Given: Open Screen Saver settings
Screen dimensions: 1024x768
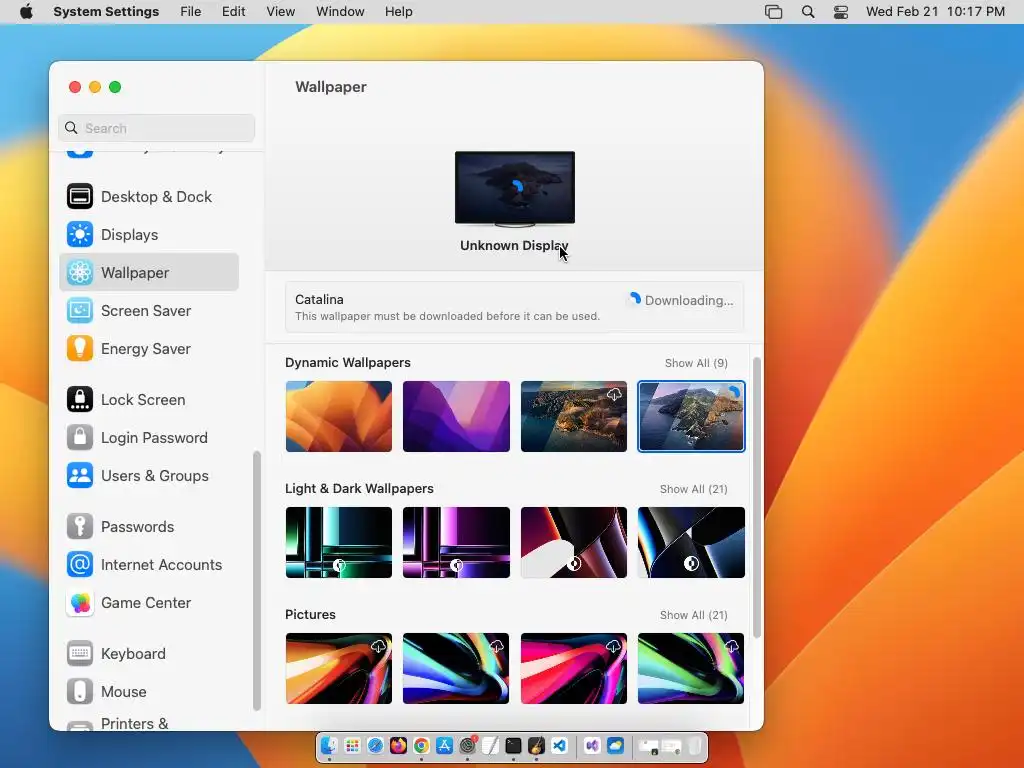Looking at the screenshot, I should click(x=149, y=310).
